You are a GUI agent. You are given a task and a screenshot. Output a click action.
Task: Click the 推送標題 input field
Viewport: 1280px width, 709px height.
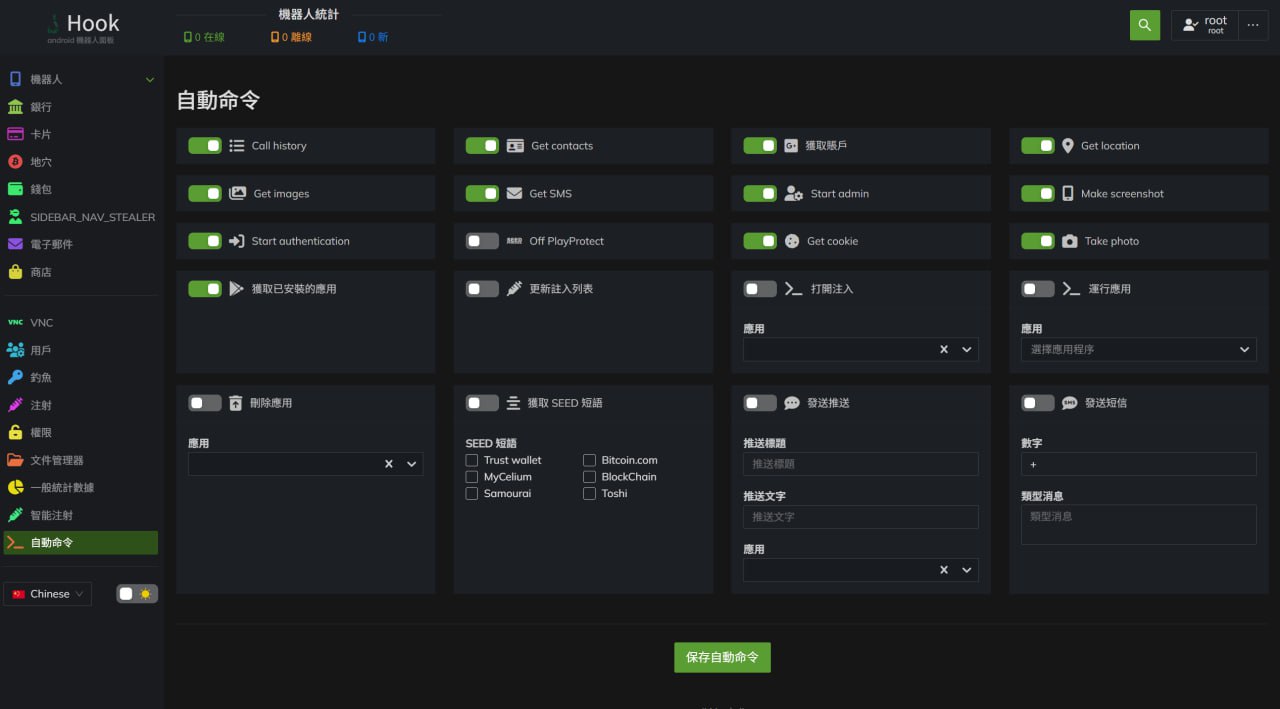click(860, 464)
